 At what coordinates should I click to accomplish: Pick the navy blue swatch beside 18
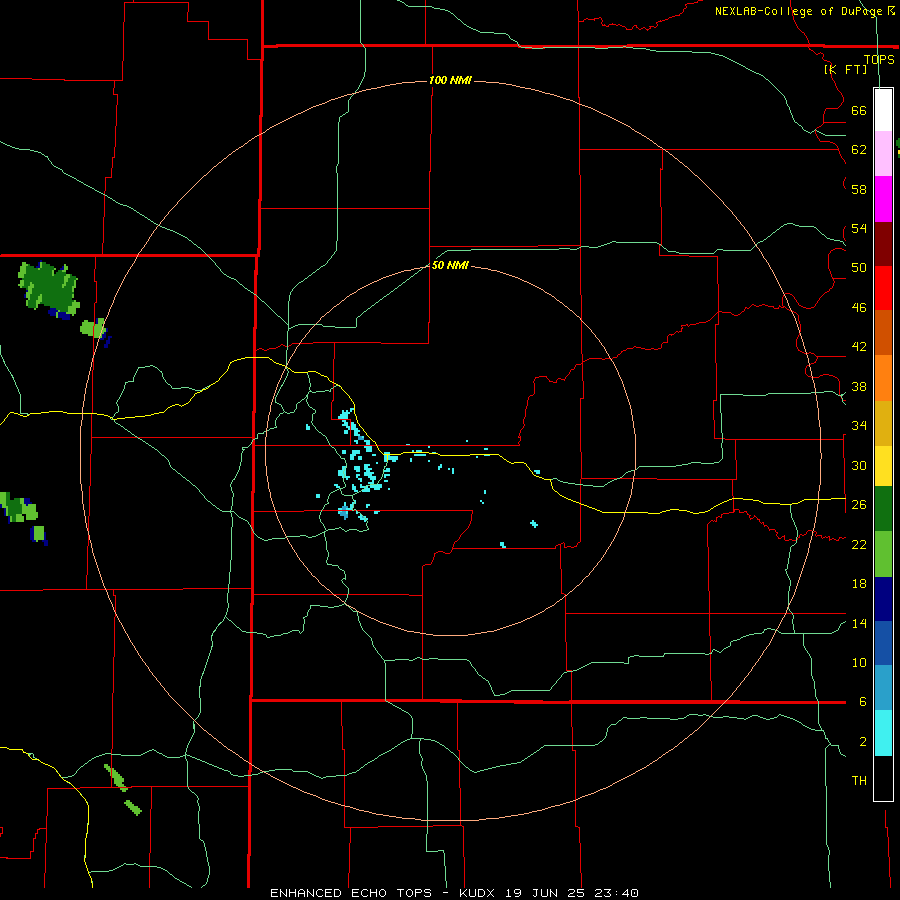883,599
